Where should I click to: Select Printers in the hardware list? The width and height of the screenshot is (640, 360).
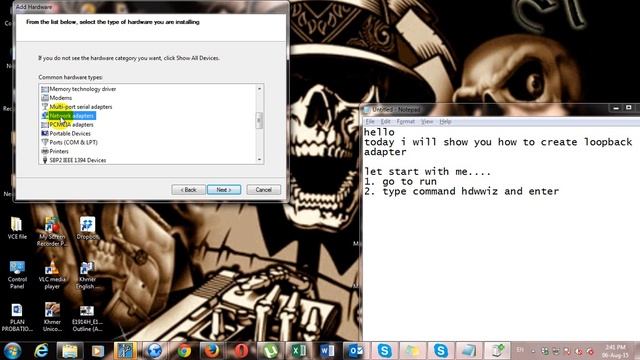[x=55, y=151]
